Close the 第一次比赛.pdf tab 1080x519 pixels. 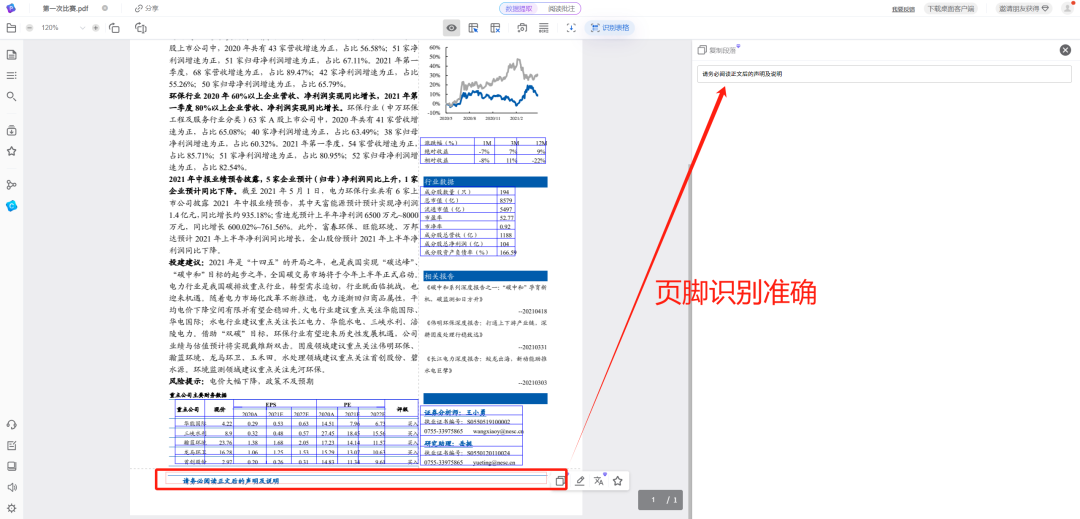[105, 8]
